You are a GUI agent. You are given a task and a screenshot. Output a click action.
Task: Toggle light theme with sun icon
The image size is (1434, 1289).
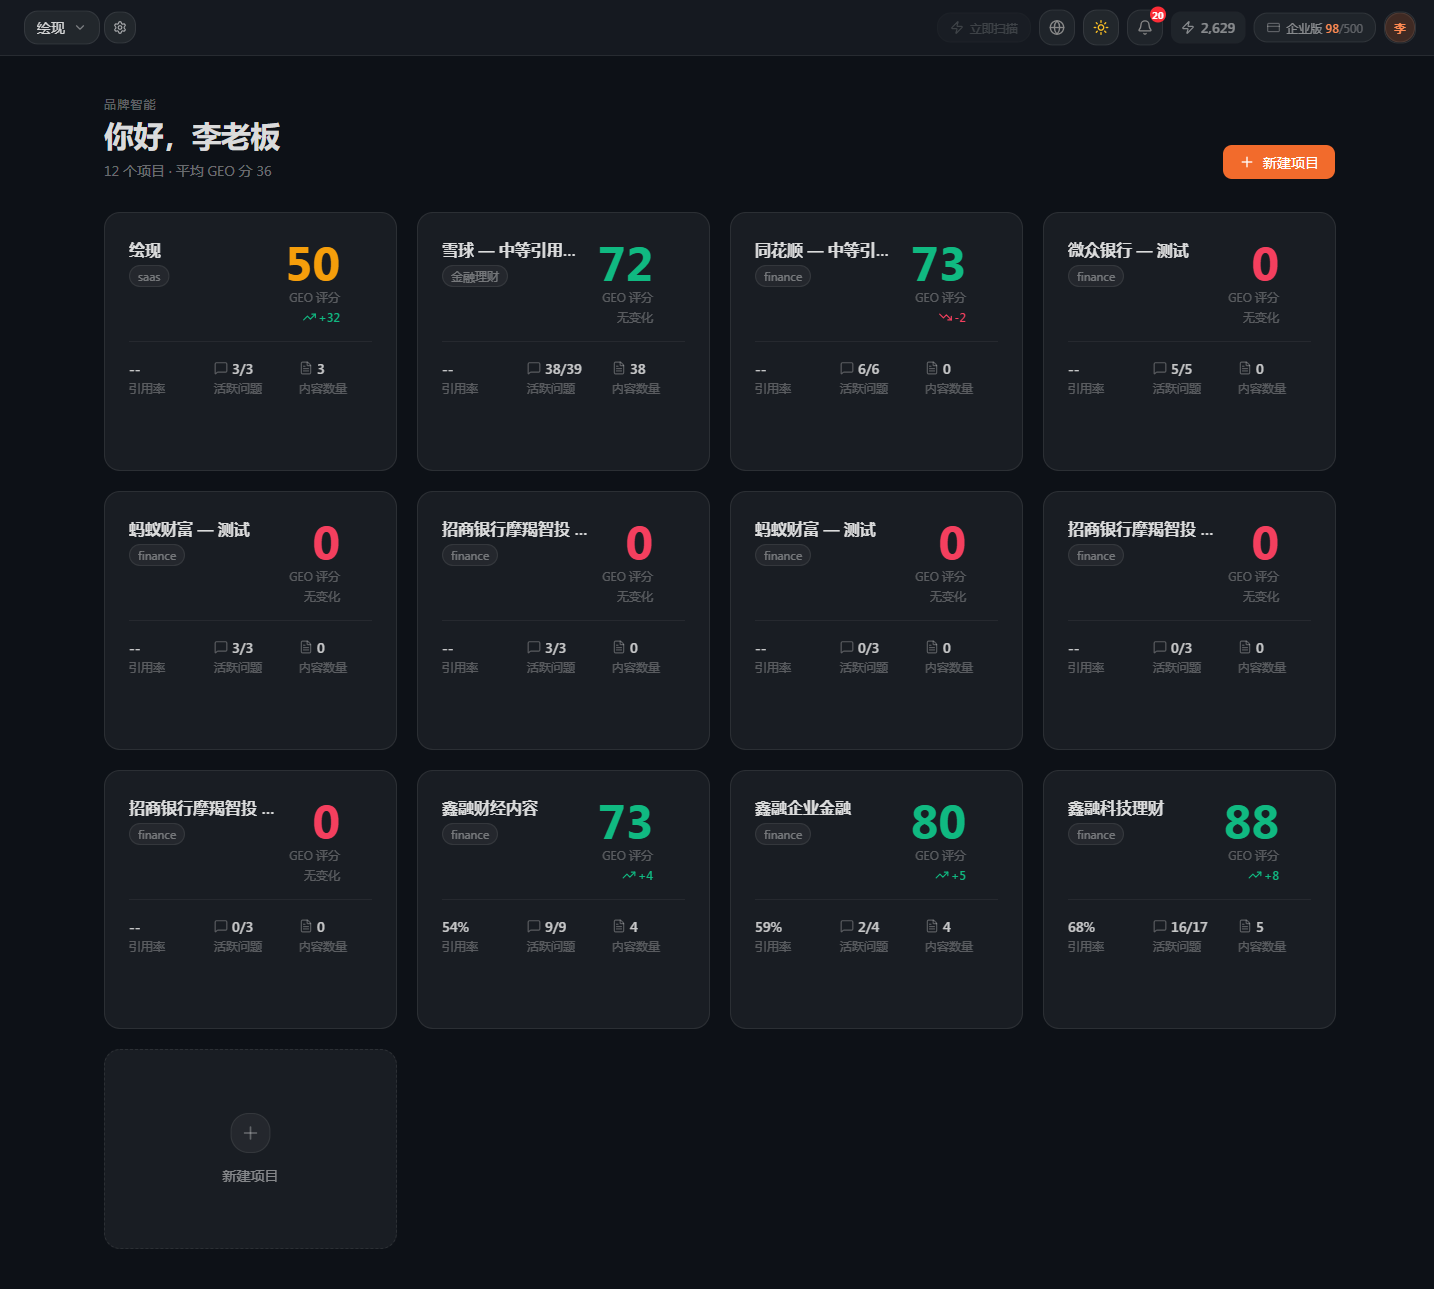pyautogui.click(x=1101, y=28)
